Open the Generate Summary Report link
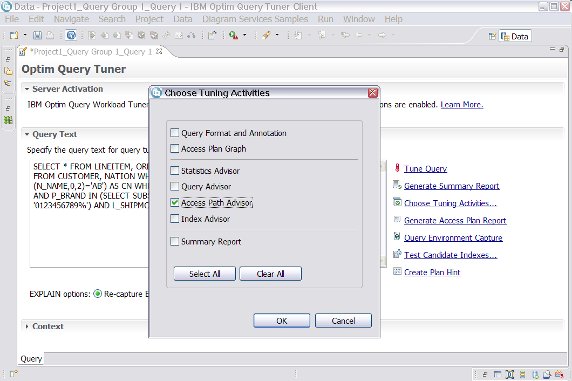This screenshot has width=572, height=381. click(452, 186)
